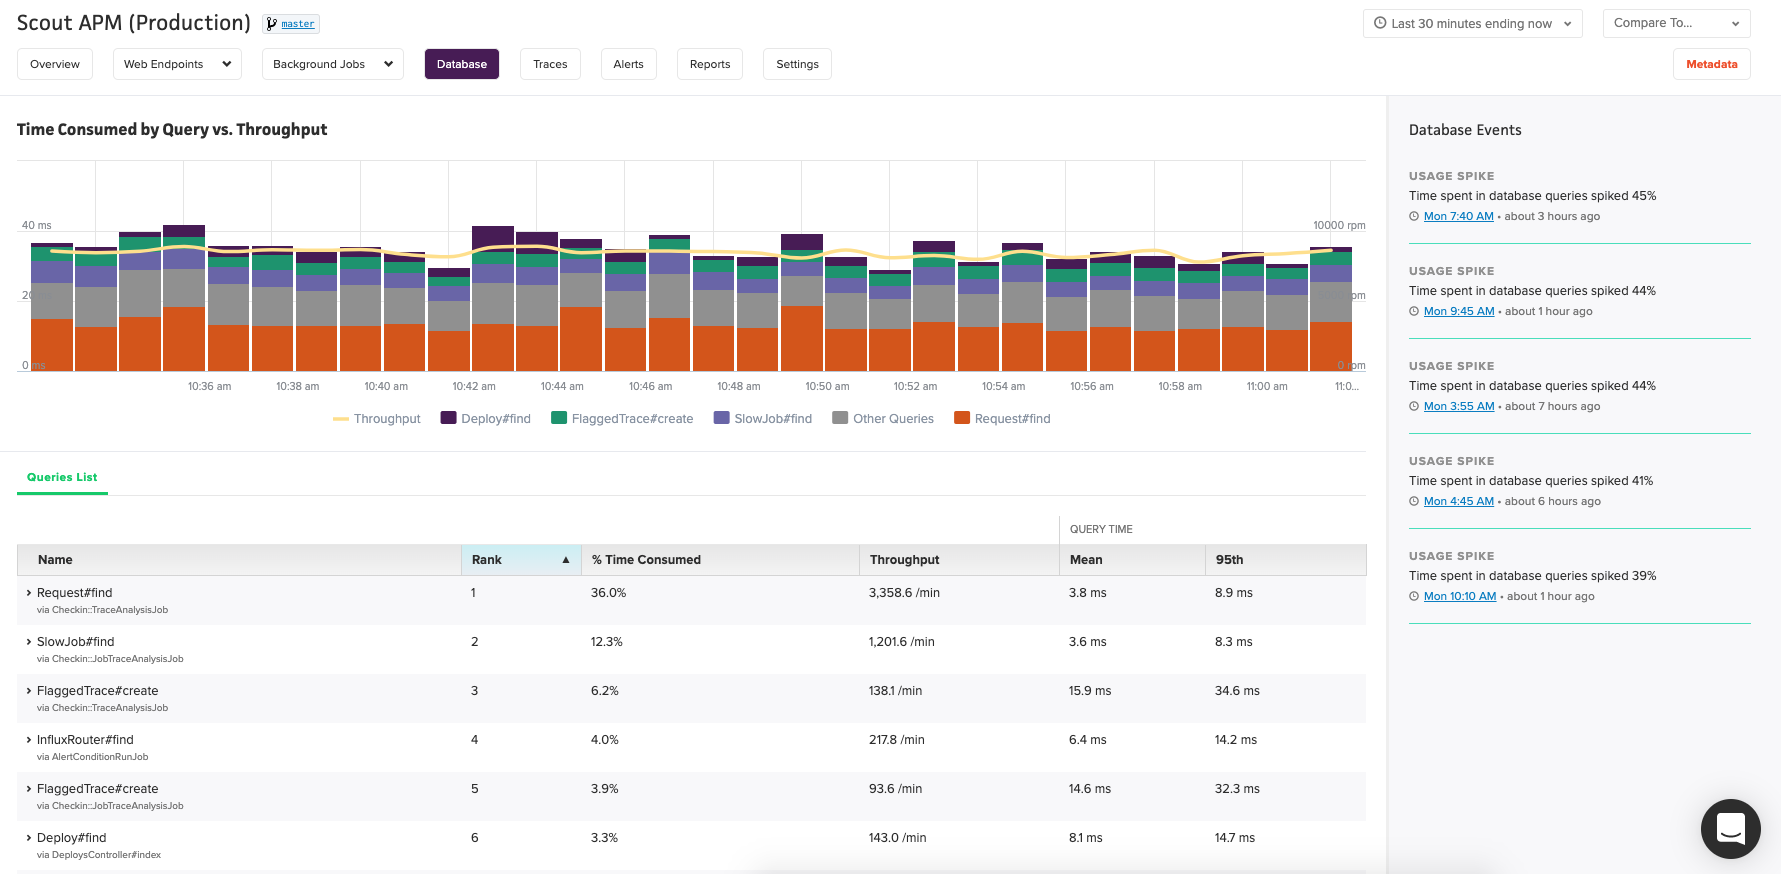Screen dimensions: 1781x874
Task: Expand the SlowJob#find query row chevron
Action: pos(28,642)
